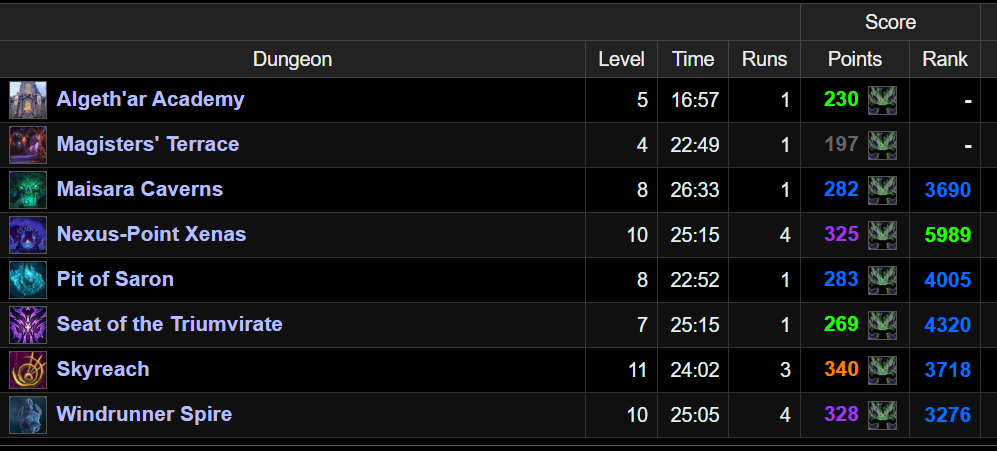The height and width of the screenshot is (451, 997).
Task: Open the Maisara Caverns rank 3690 link
Action: [947, 190]
